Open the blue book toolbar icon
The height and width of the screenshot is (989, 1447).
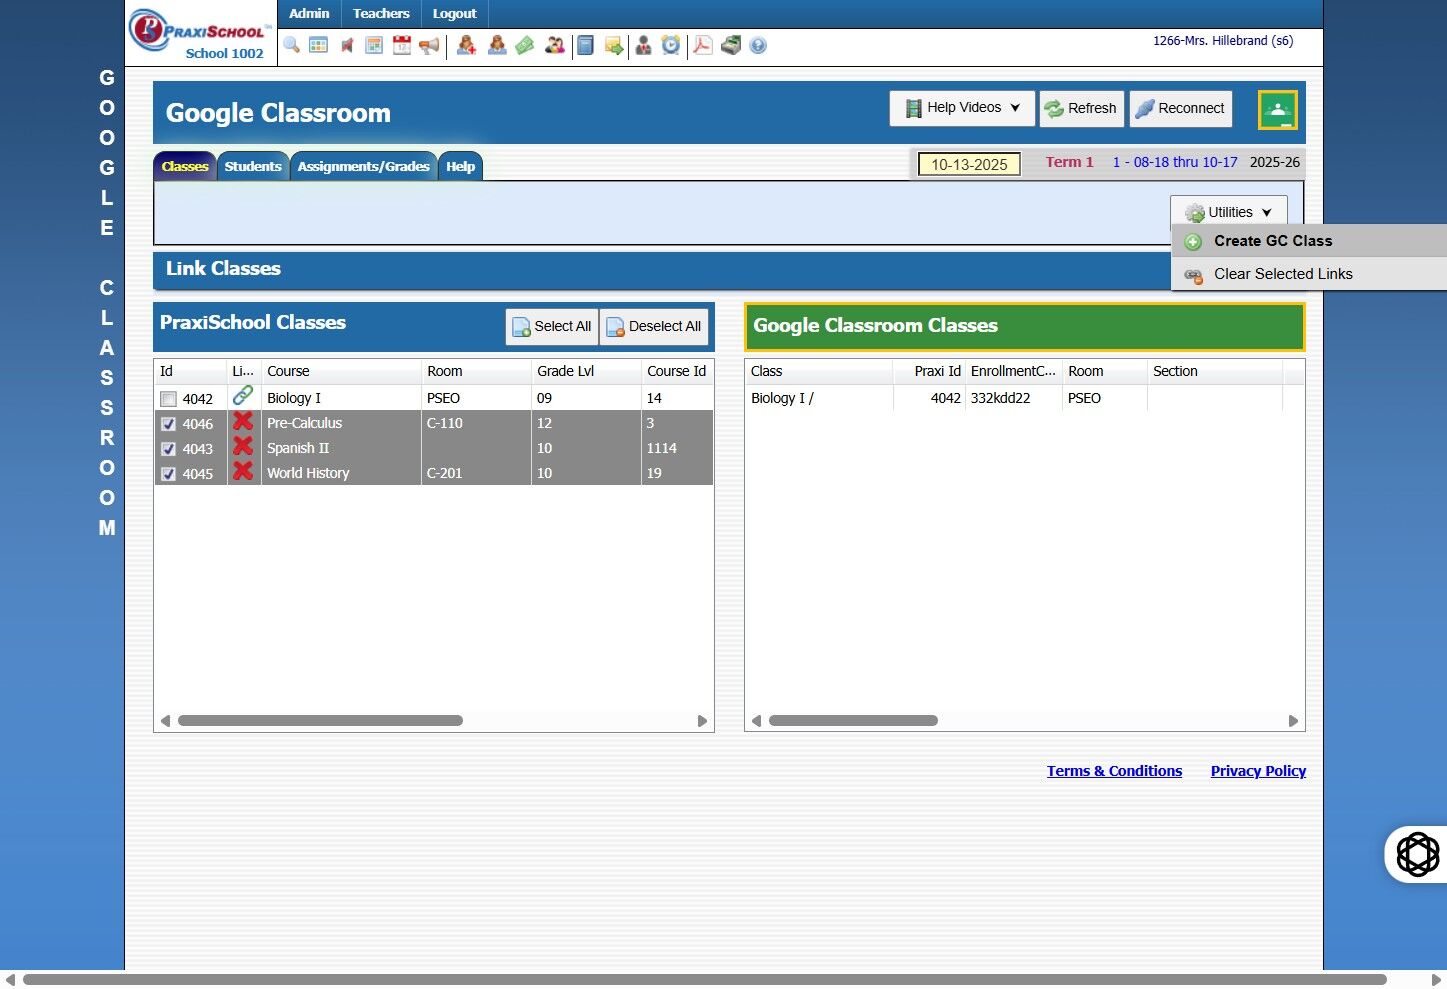pos(586,45)
